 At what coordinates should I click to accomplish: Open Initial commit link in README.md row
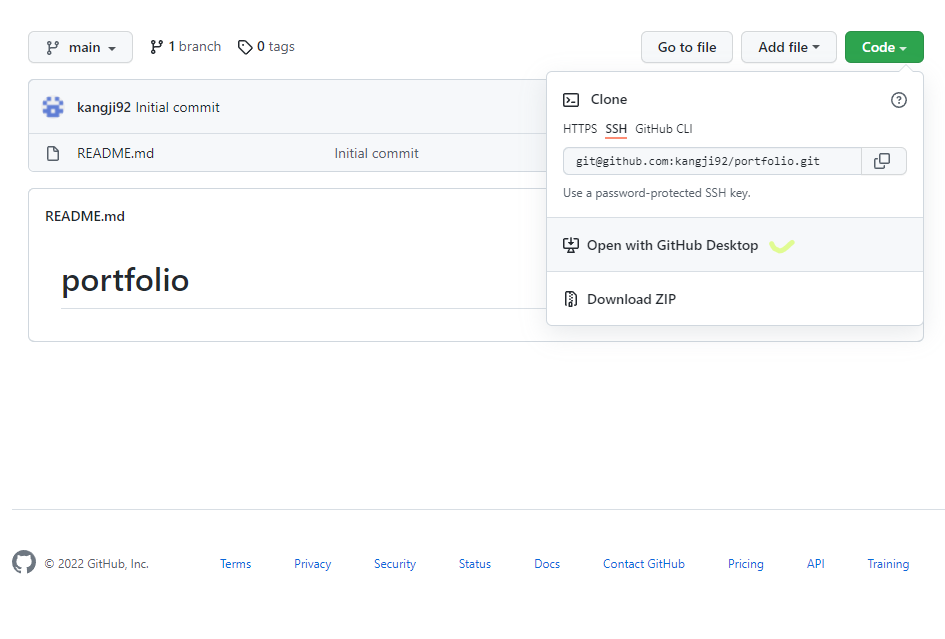click(376, 153)
